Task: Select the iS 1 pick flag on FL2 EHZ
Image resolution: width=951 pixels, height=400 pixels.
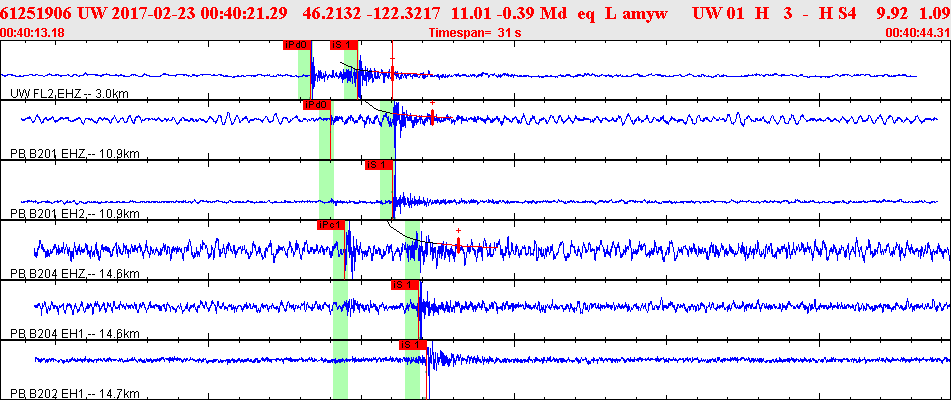Action: coord(344,45)
